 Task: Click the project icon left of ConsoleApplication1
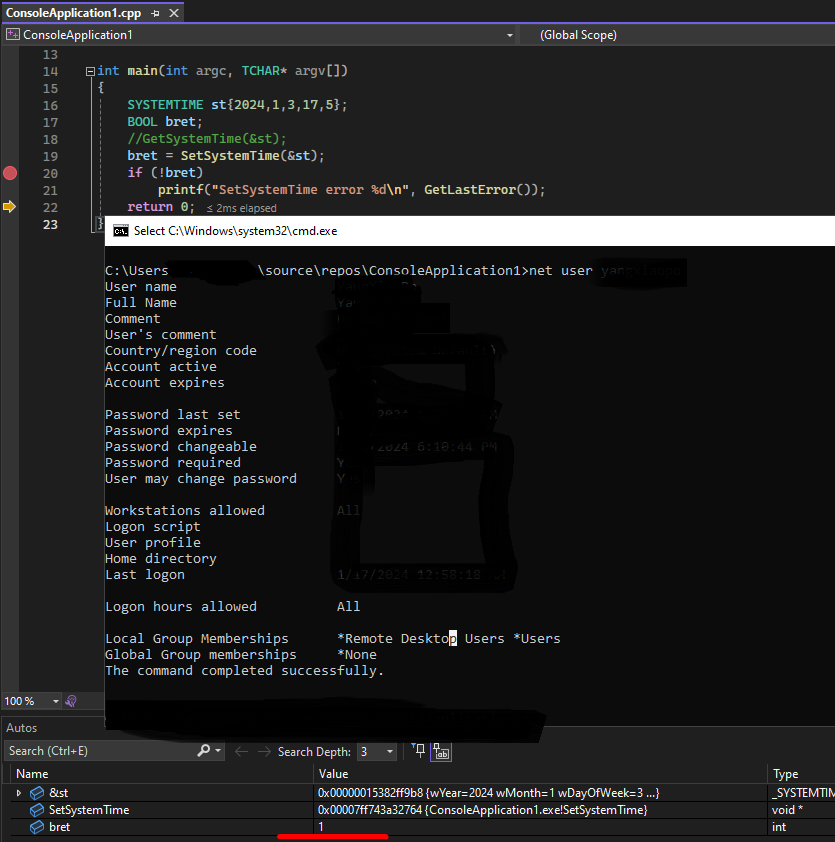pyautogui.click(x=12, y=34)
